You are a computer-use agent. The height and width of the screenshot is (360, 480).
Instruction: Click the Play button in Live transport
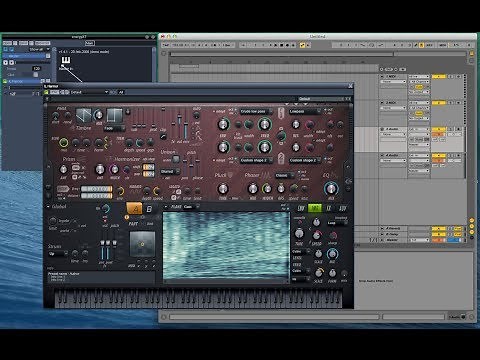(x=276, y=45)
